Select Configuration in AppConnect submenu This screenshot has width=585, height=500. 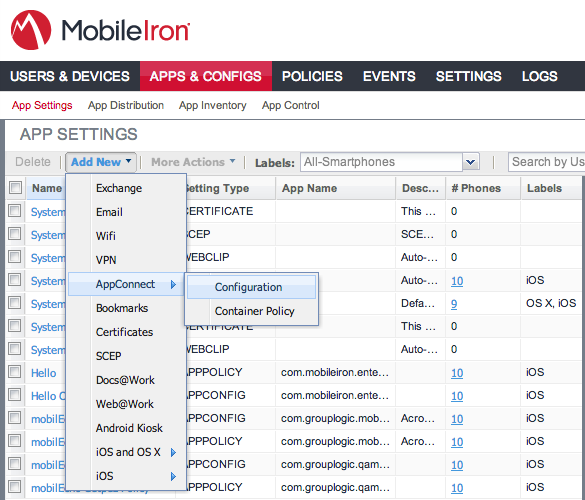tap(251, 287)
